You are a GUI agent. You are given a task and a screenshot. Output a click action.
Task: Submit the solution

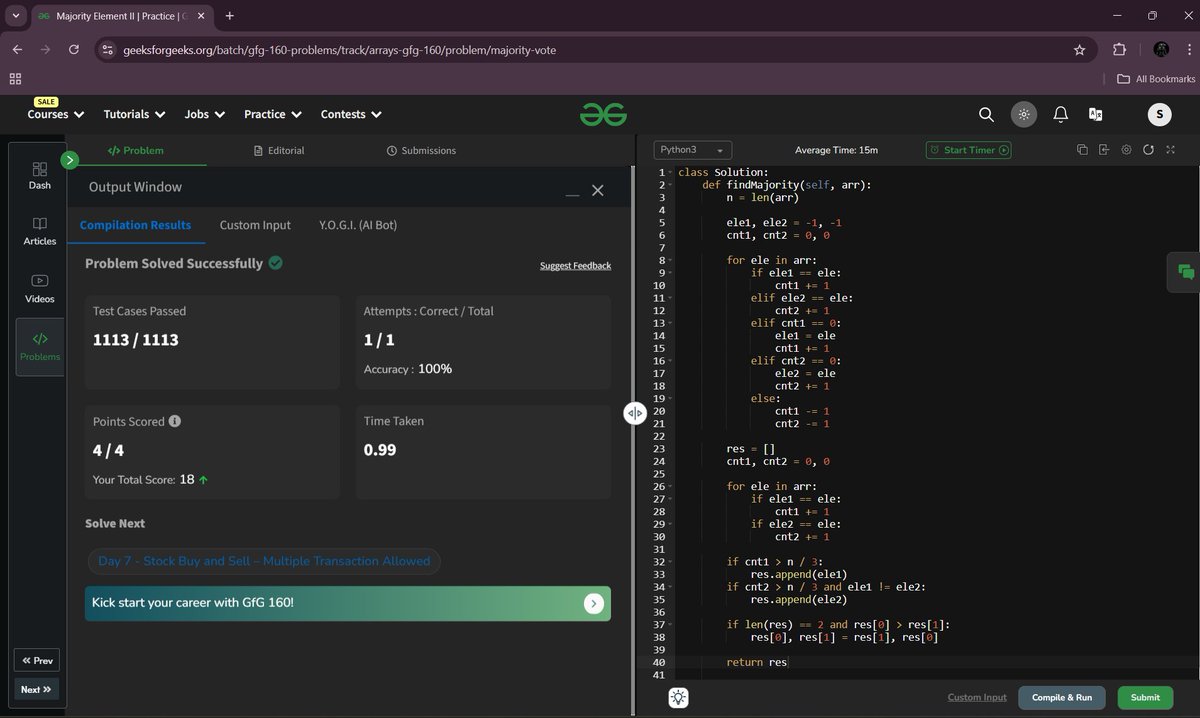pyautogui.click(x=1144, y=697)
